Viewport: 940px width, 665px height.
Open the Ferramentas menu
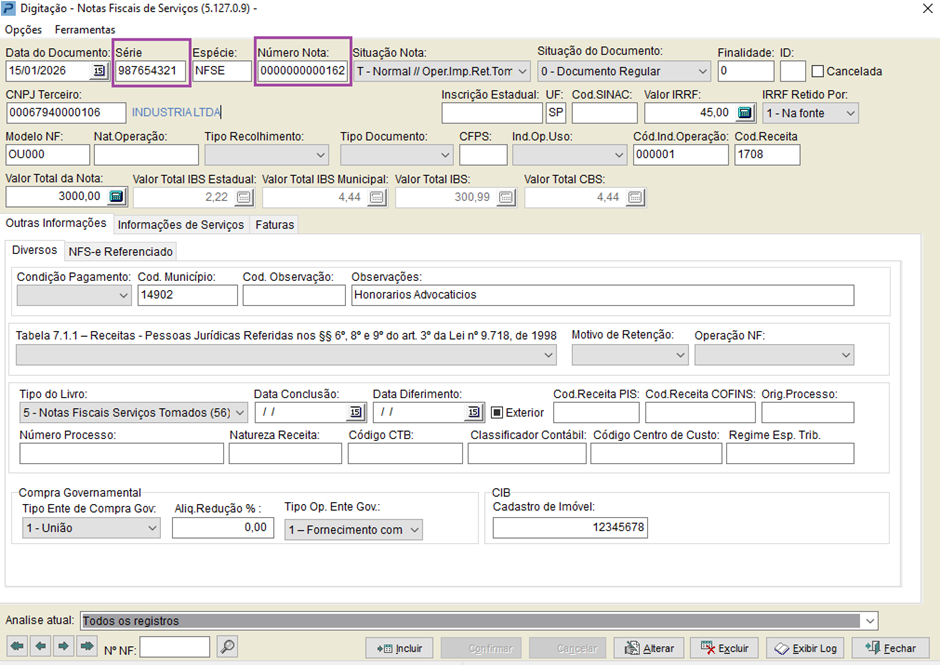[x=85, y=29]
